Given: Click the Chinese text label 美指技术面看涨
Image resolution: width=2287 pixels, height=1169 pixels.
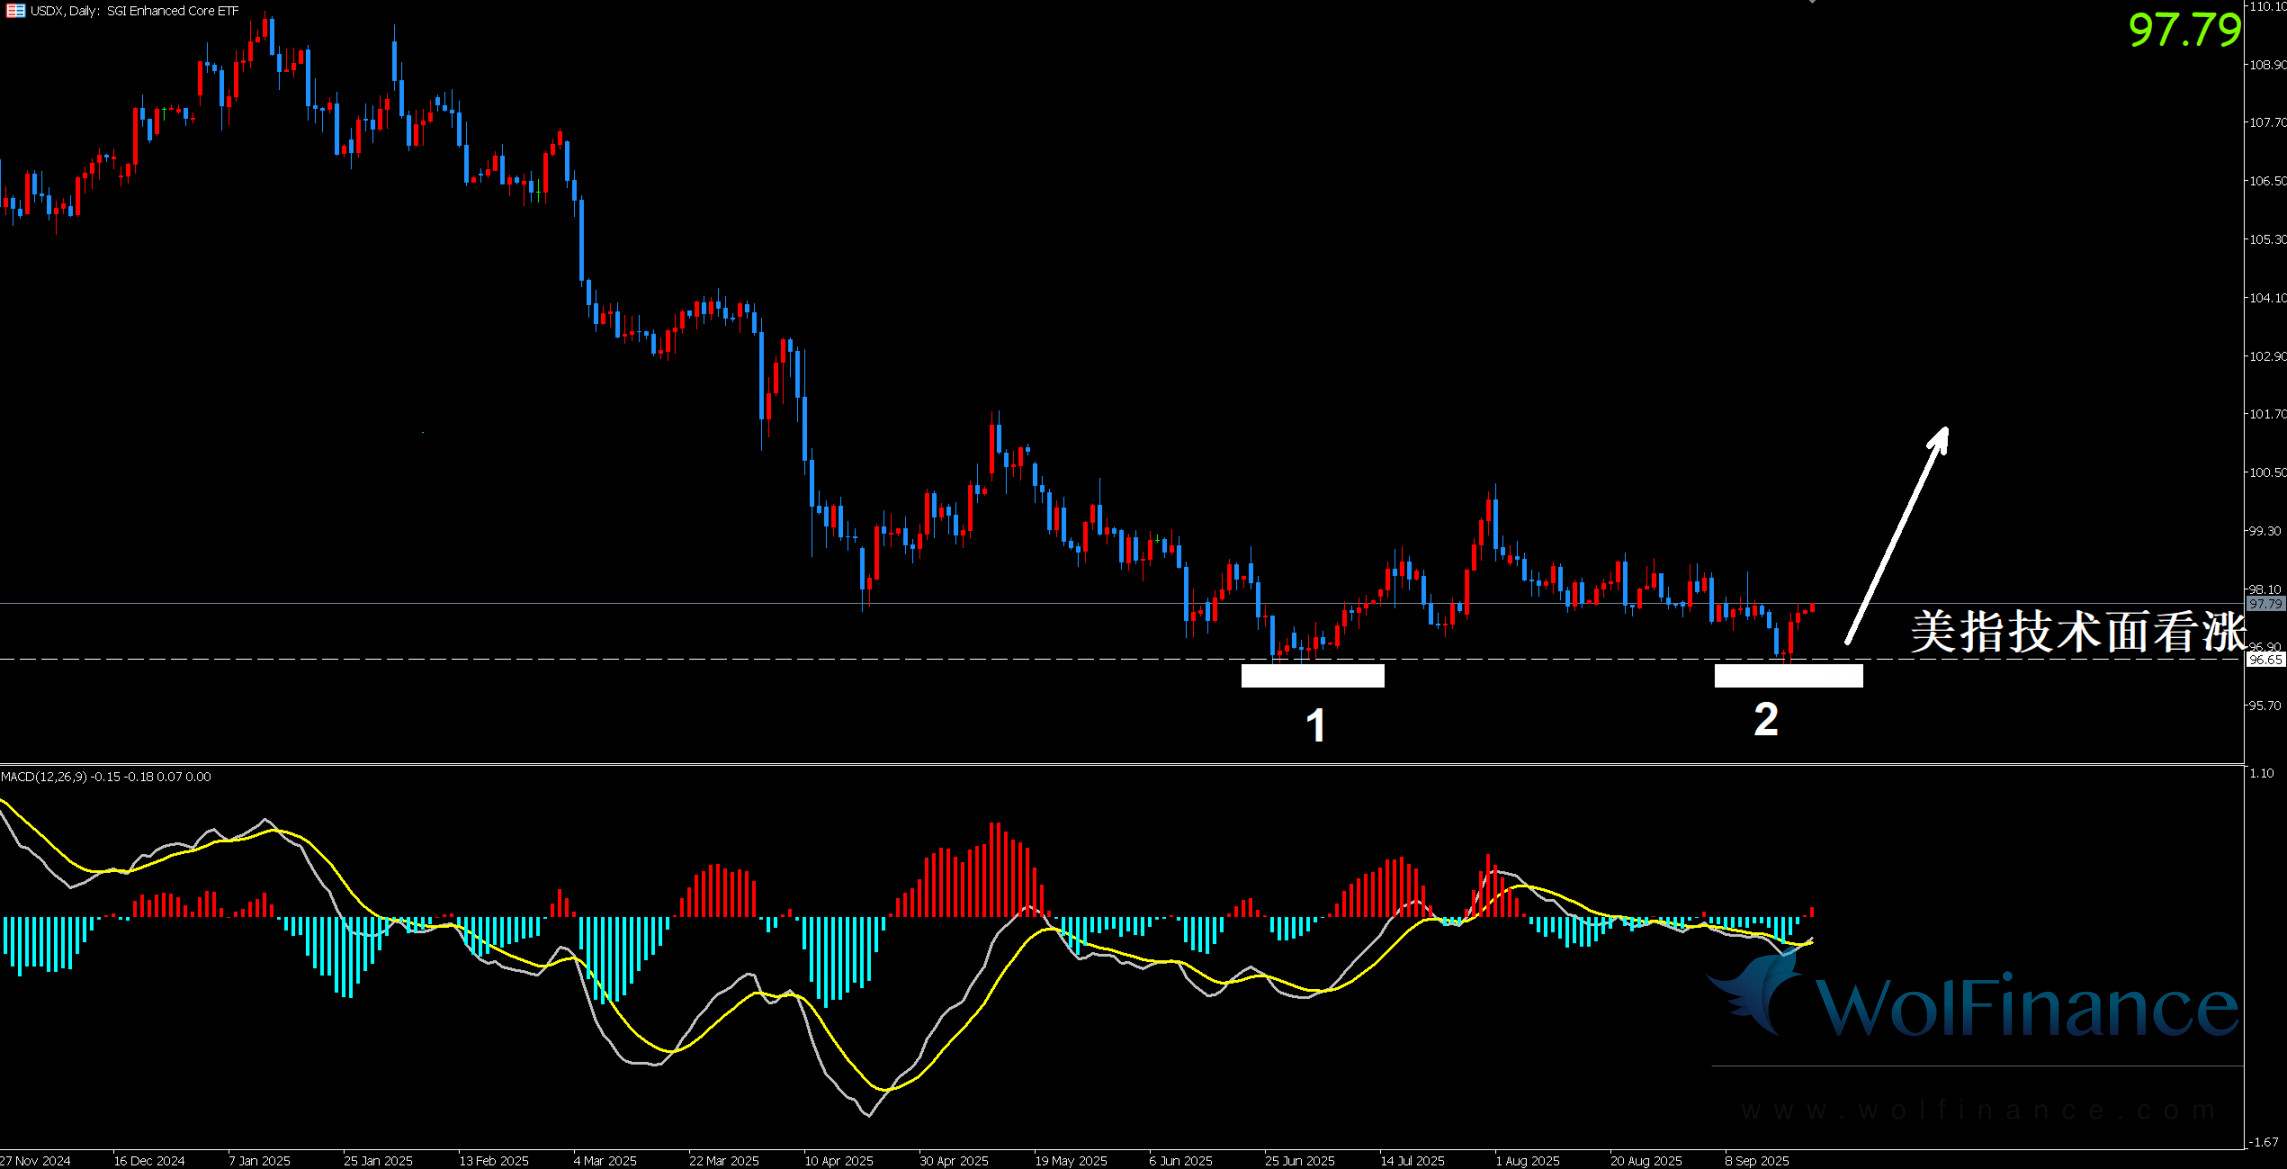Looking at the screenshot, I should 2078,632.
